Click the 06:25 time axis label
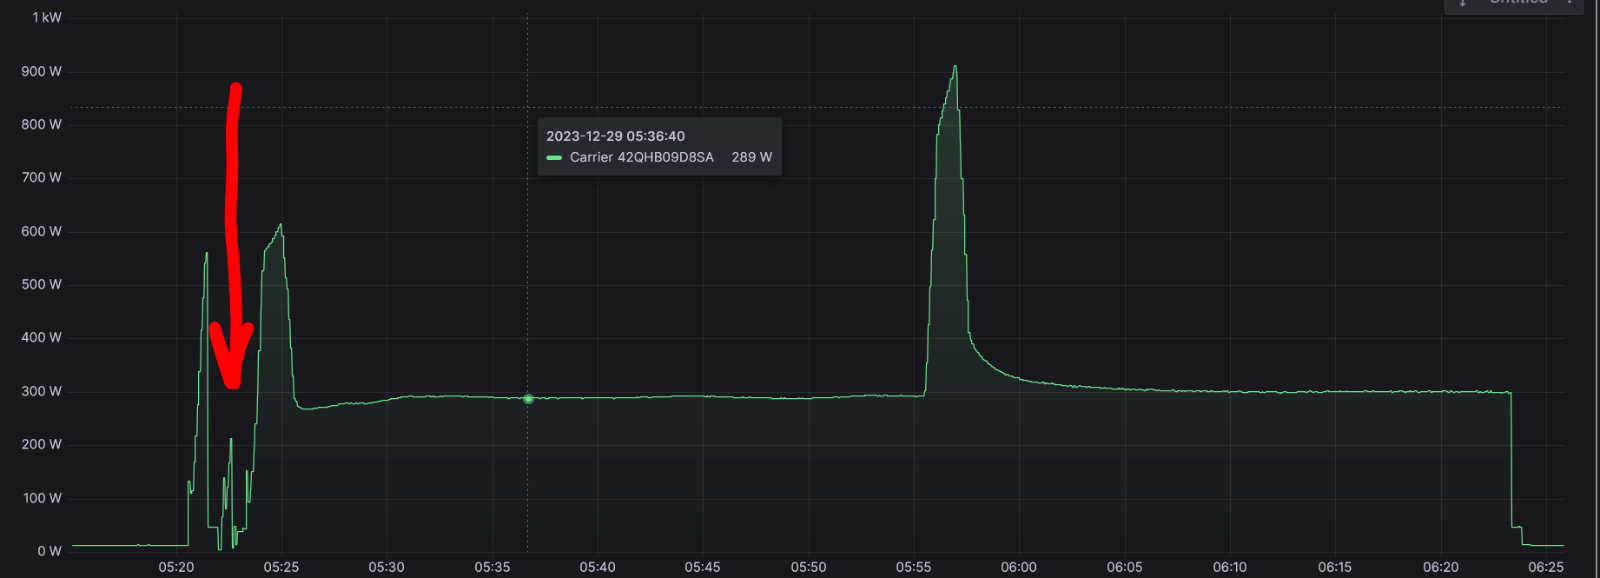Image resolution: width=1600 pixels, height=578 pixels. 1546,567
